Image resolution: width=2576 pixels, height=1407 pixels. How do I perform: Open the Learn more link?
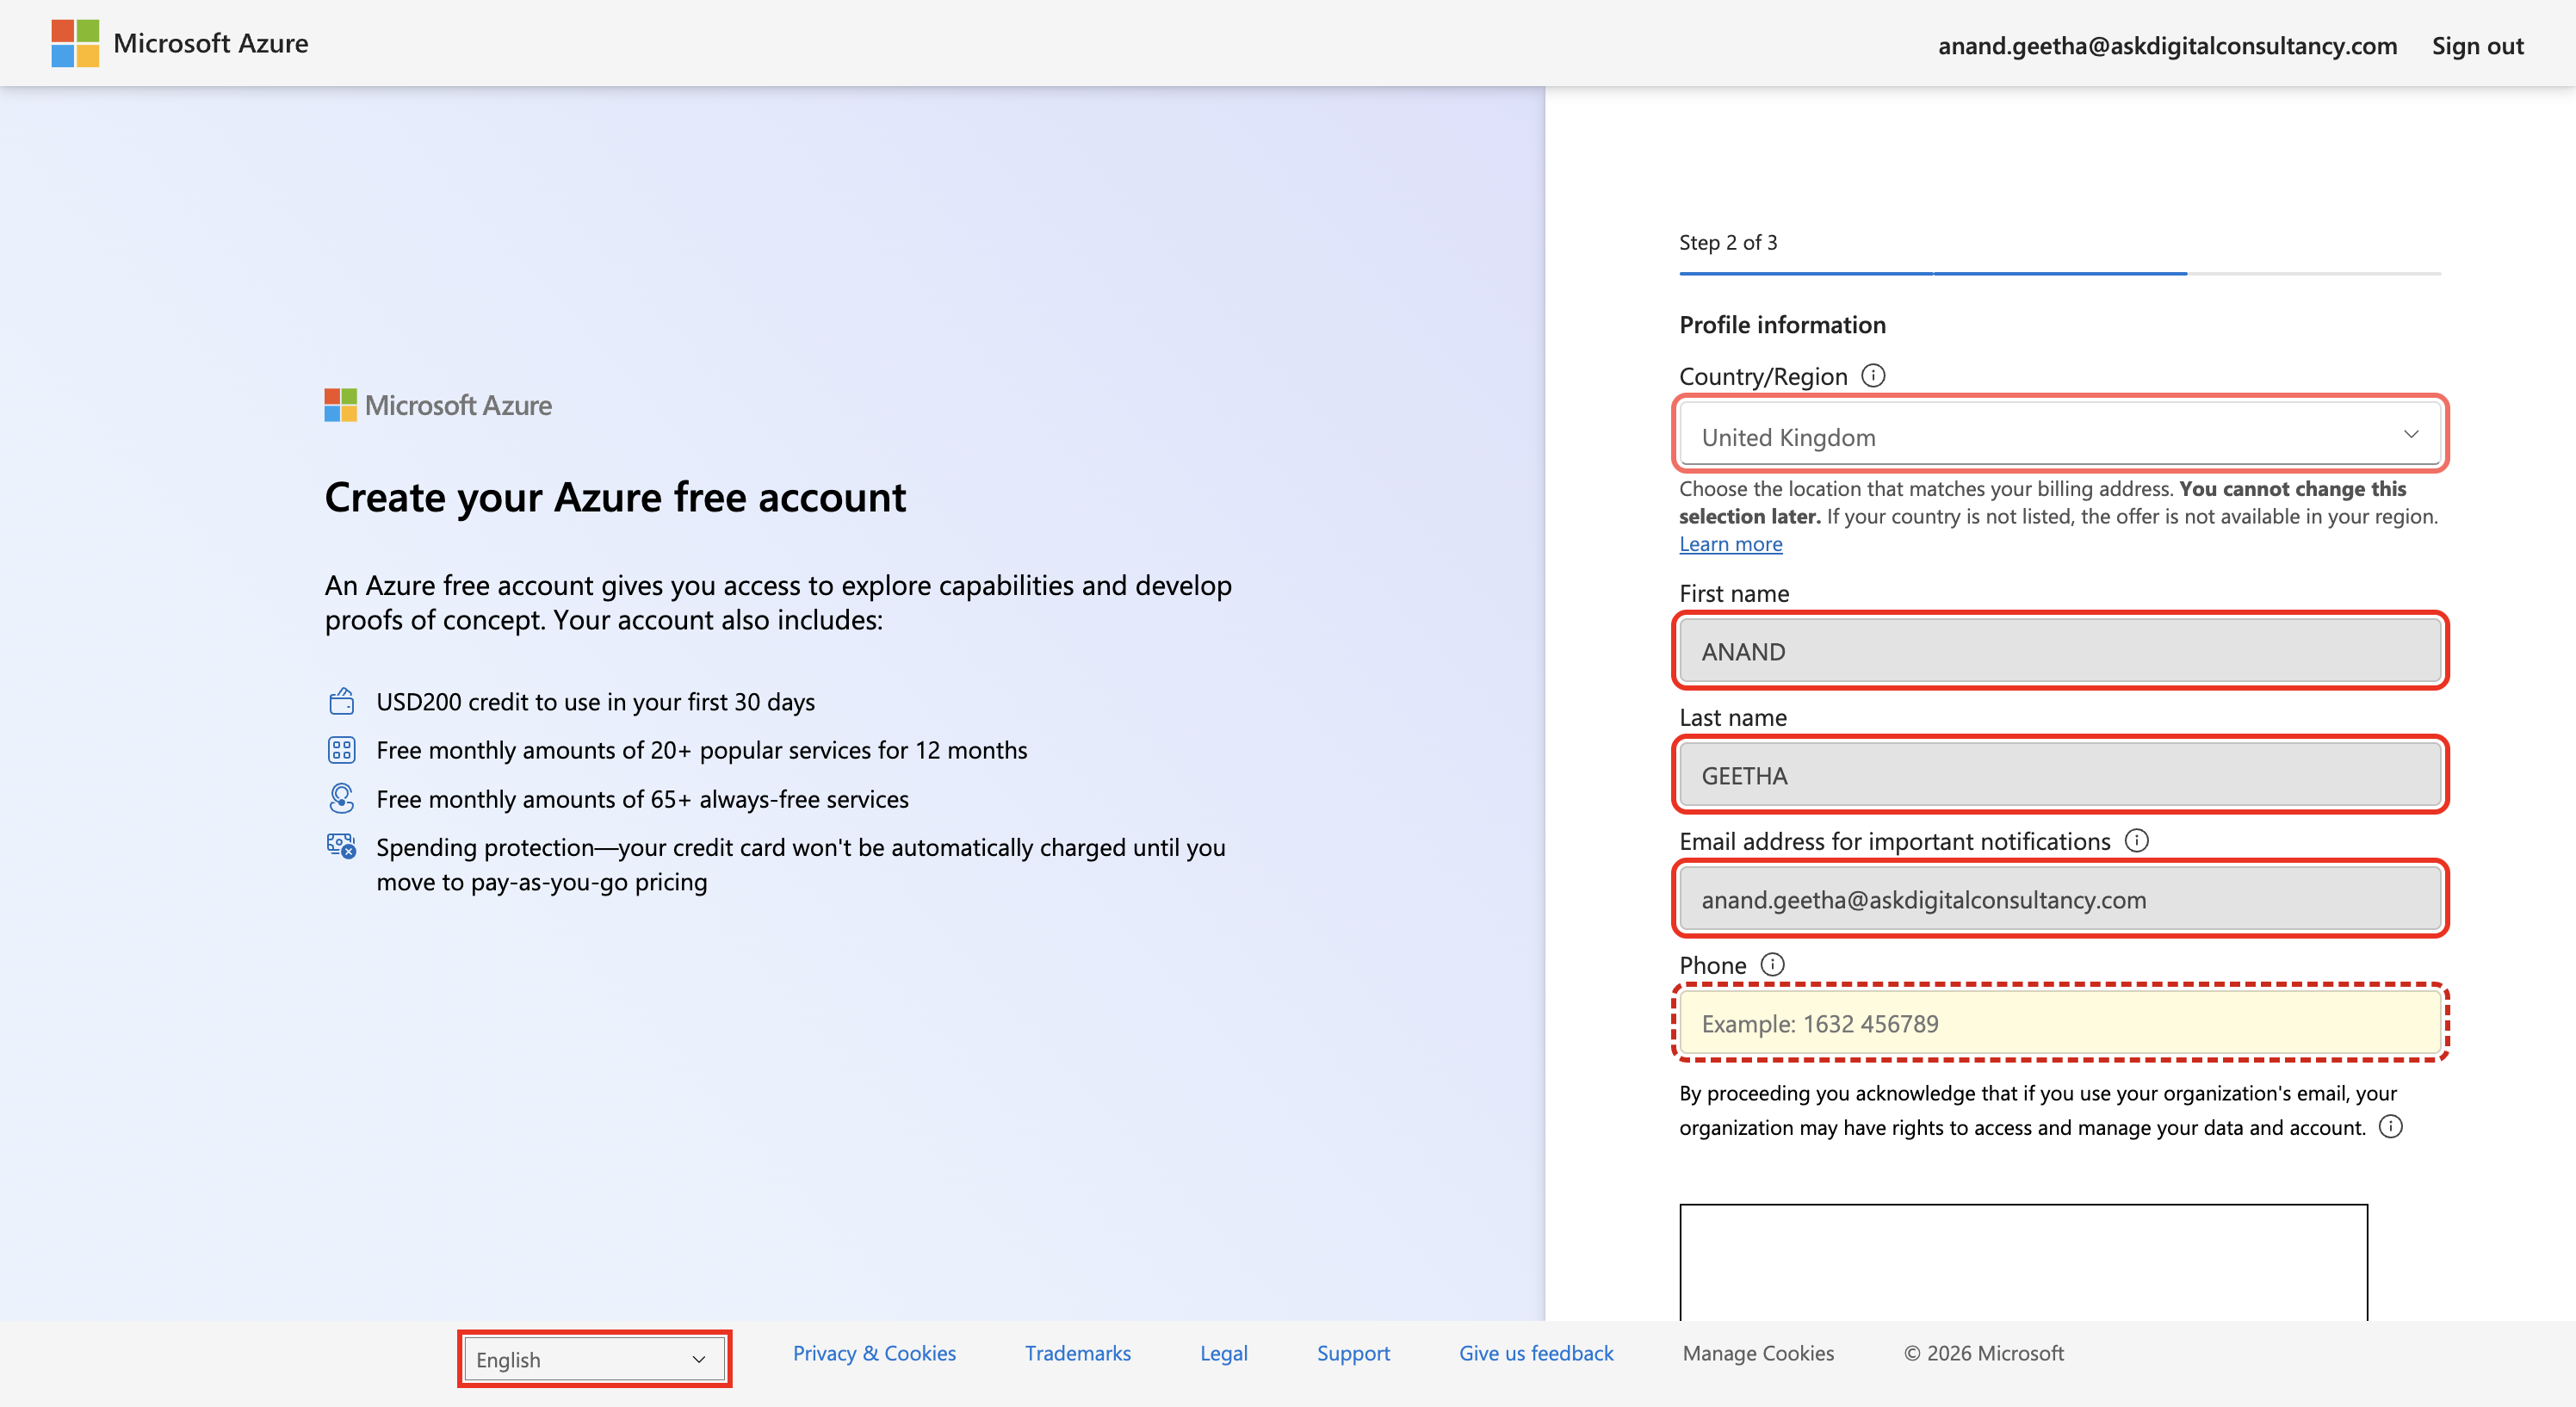tap(1730, 544)
